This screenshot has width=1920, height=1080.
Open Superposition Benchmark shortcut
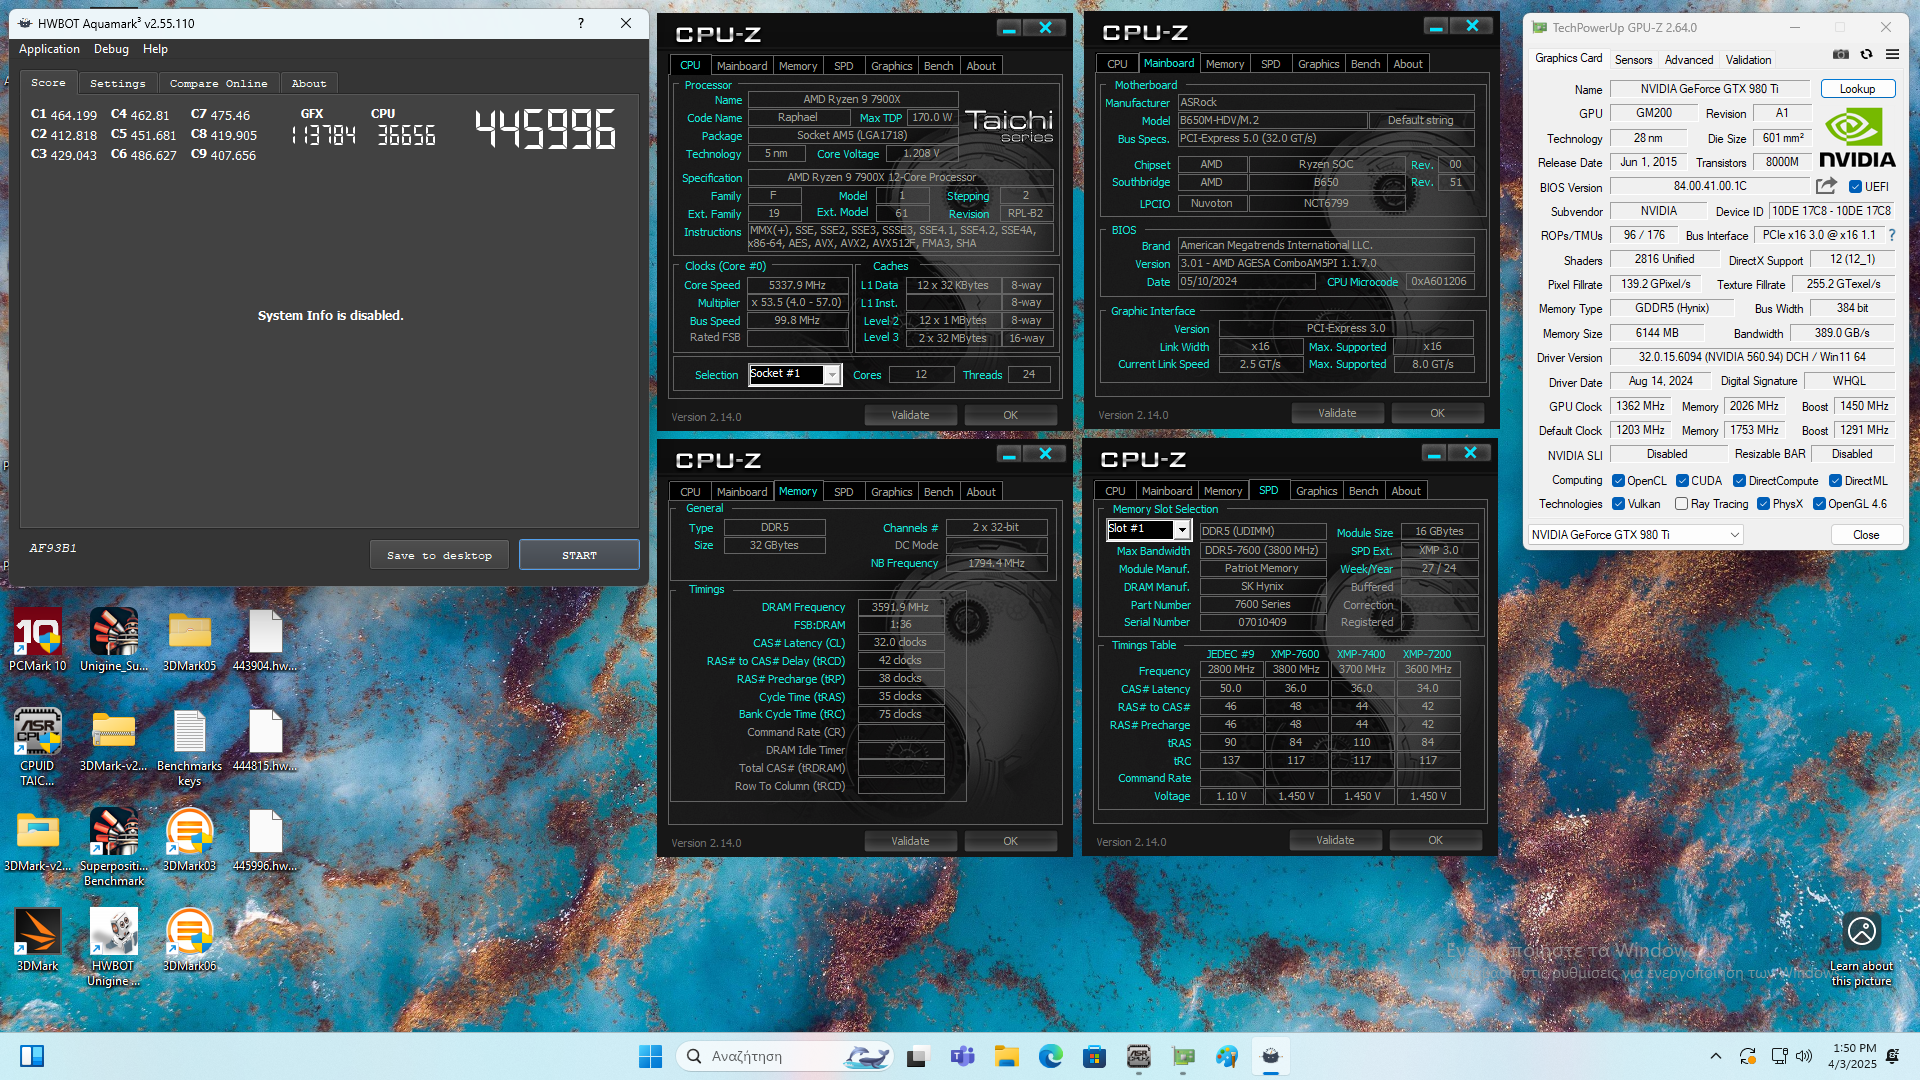pyautogui.click(x=114, y=847)
